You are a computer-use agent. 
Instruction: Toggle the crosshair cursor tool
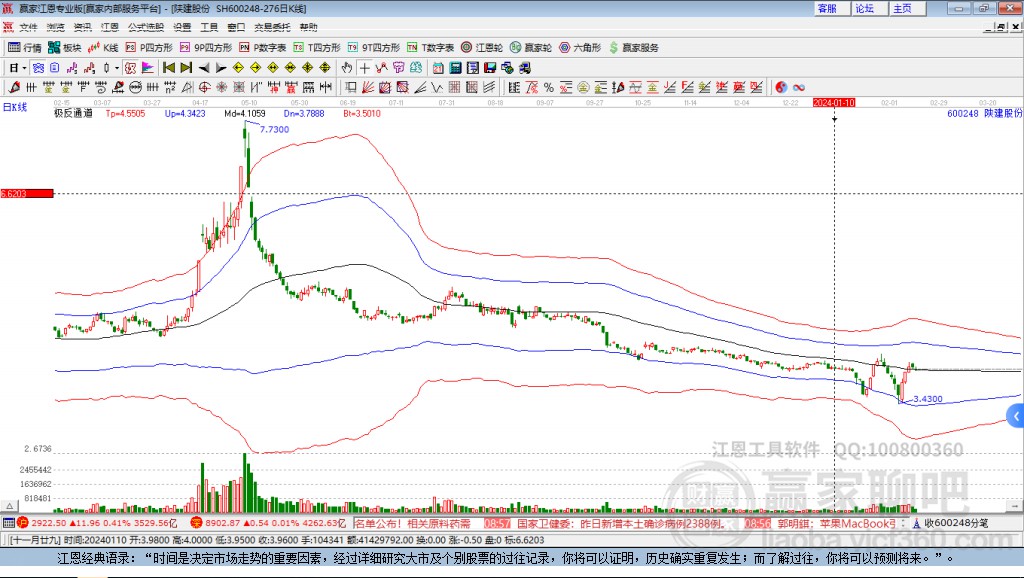[364, 68]
